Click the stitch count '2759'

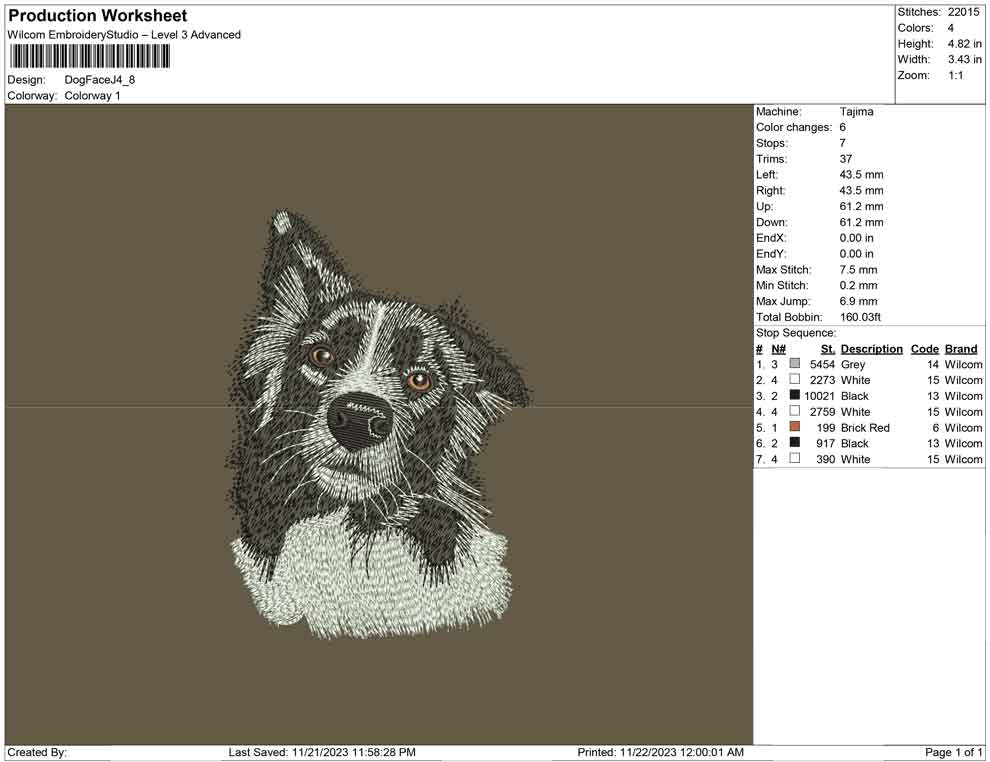tap(822, 412)
